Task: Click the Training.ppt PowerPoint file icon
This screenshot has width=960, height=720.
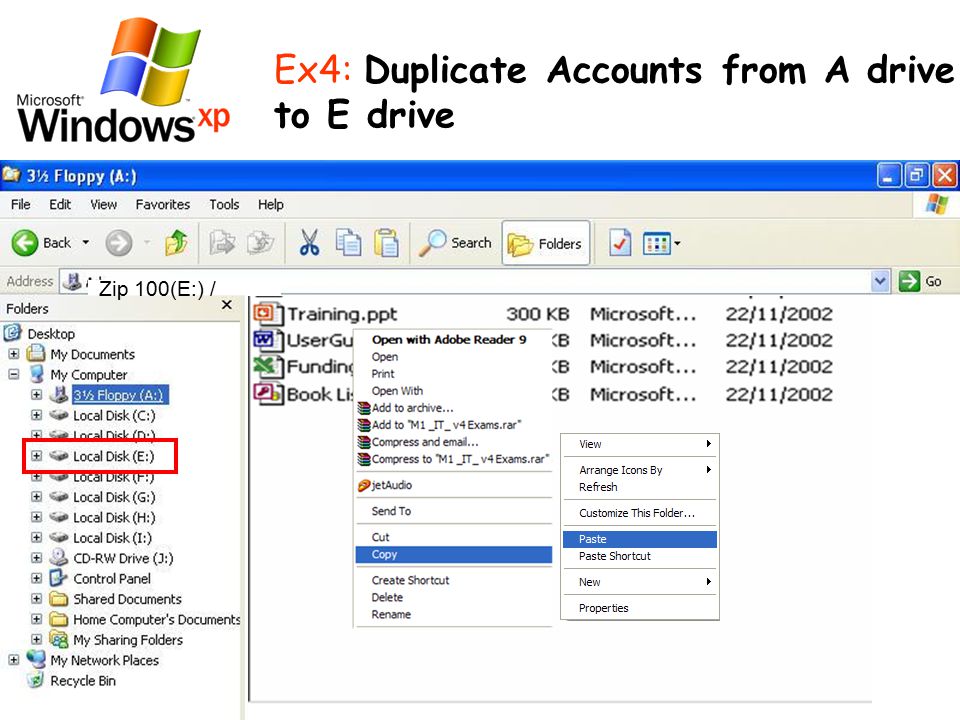Action: [268, 313]
